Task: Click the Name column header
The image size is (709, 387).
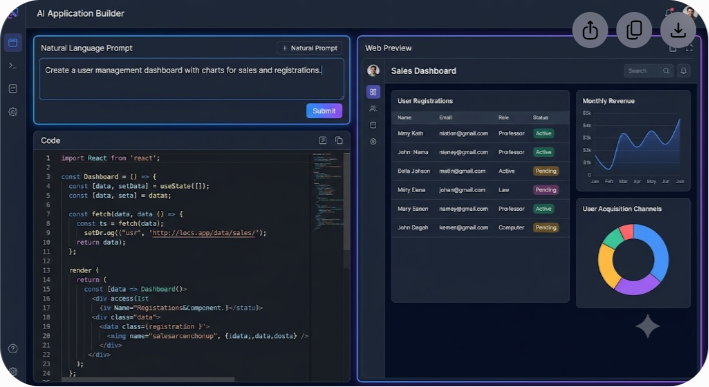Action: (404, 118)
